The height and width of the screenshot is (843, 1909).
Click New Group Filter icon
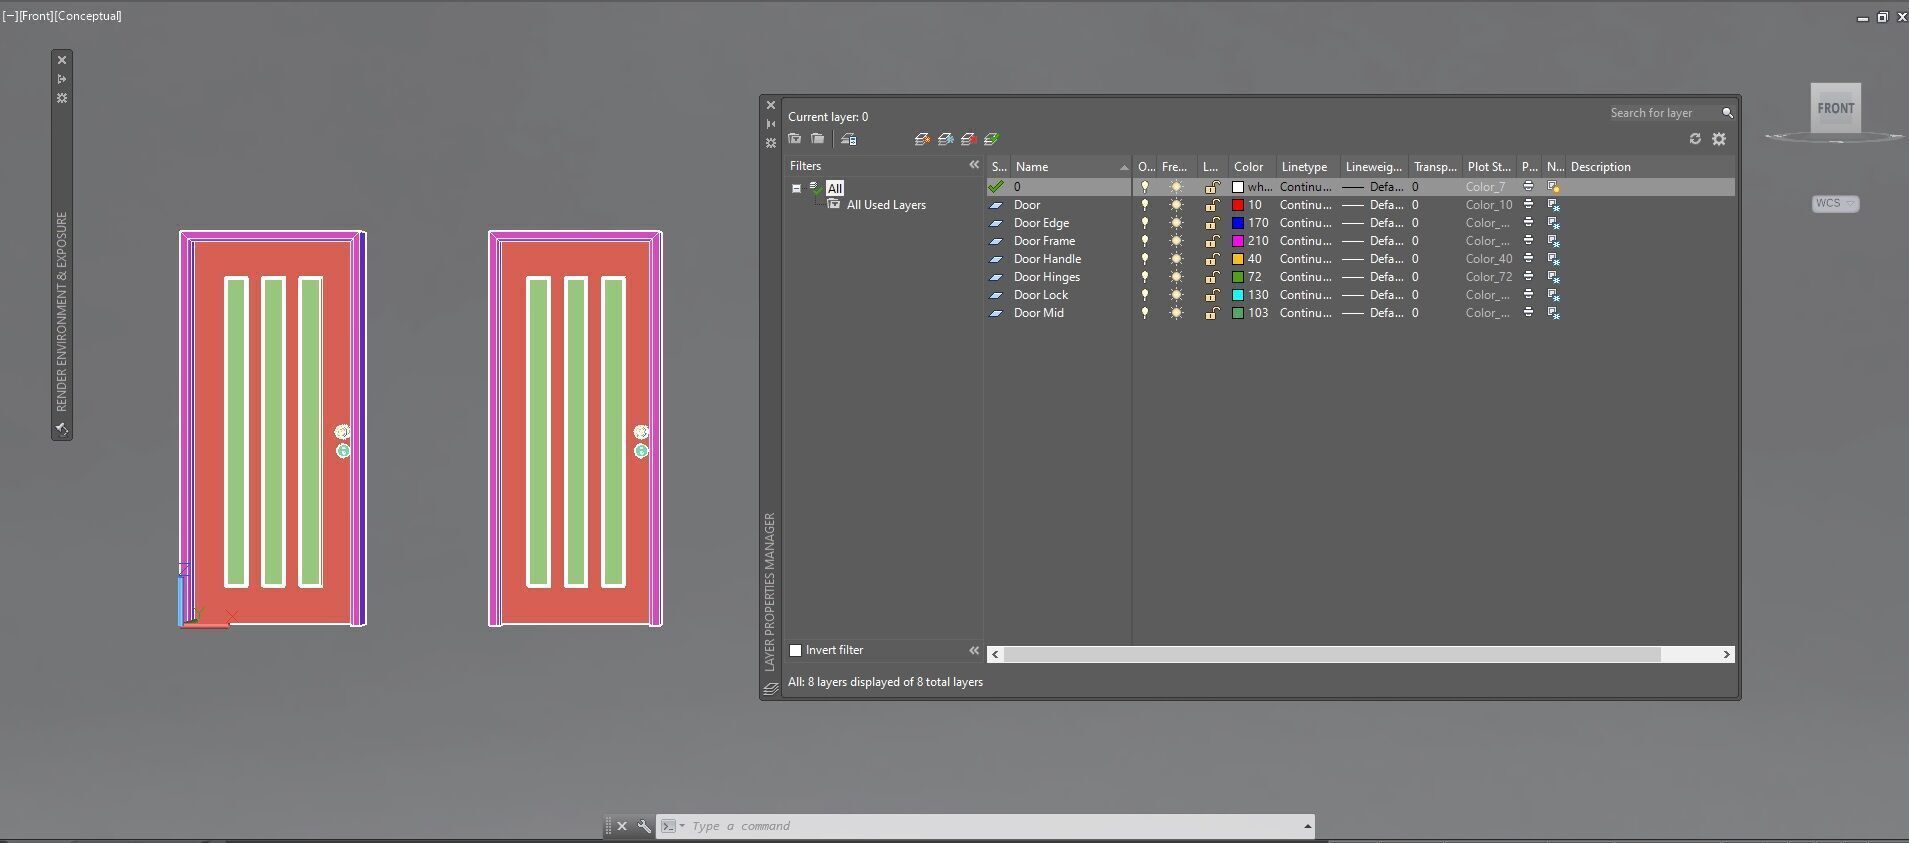click(818, 139)
